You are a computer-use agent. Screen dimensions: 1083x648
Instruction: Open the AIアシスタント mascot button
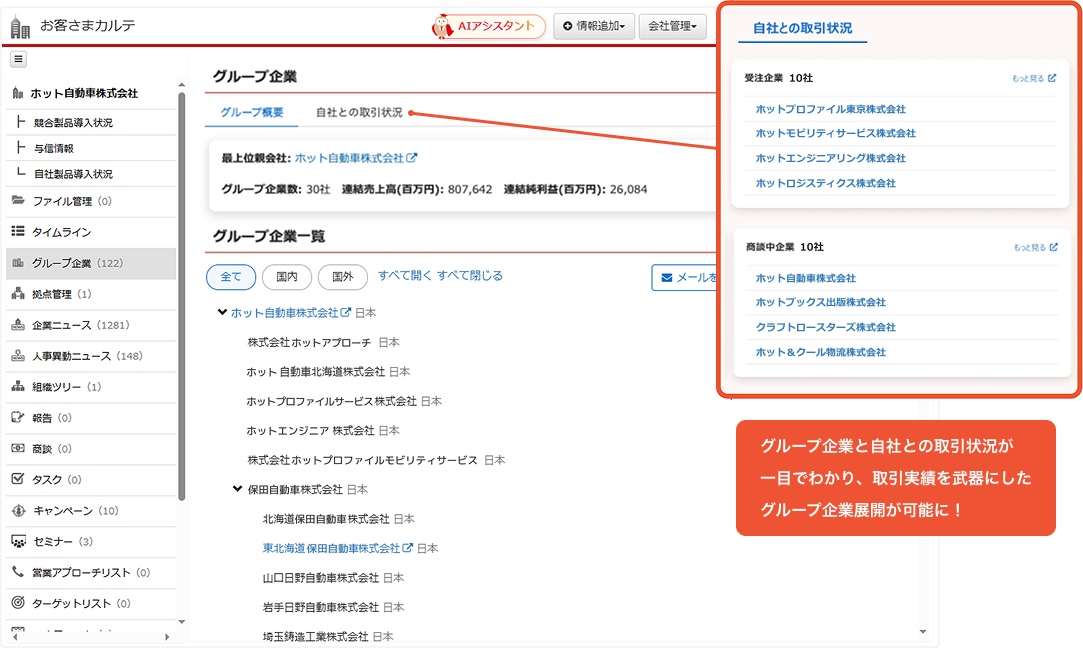[489, 27]
